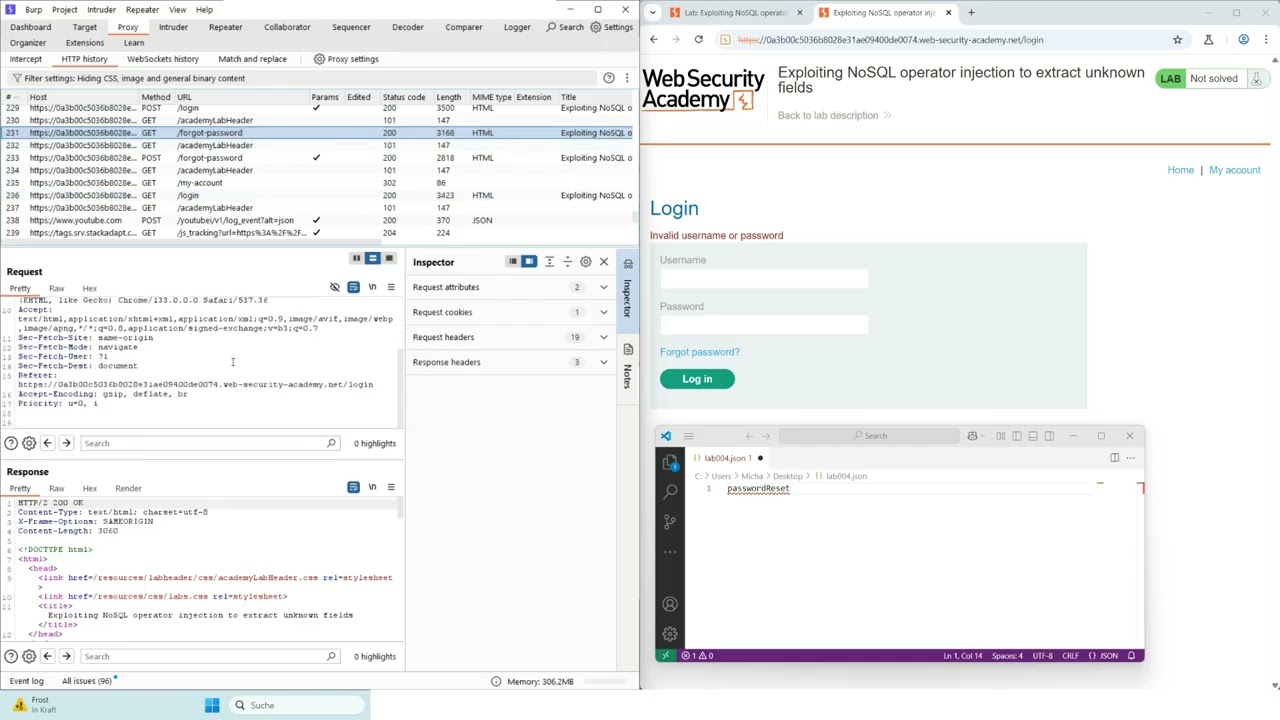Expand all Inspector sections
Viewport: 1280px width, 720px height.
(549, 262)
